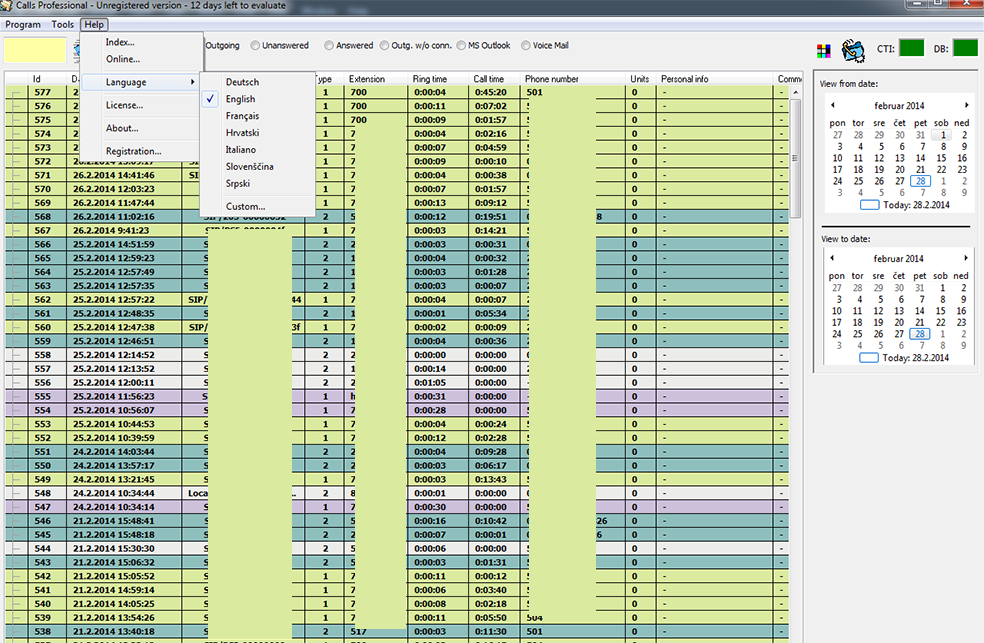Choose Online... from Help menu
984x643 pixels.
(x=123, y=59)
